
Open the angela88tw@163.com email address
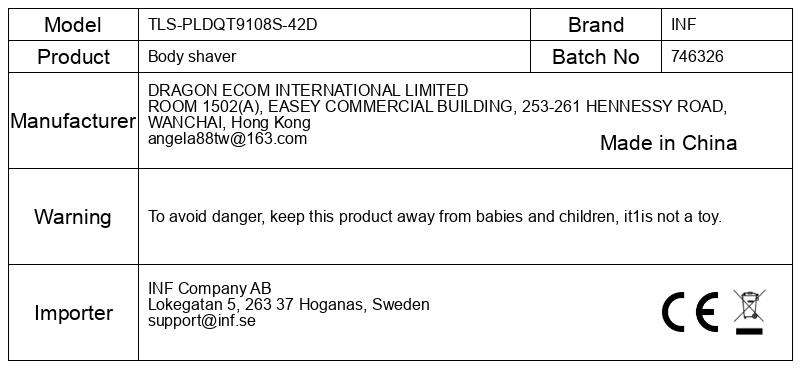tap(228, 139)
